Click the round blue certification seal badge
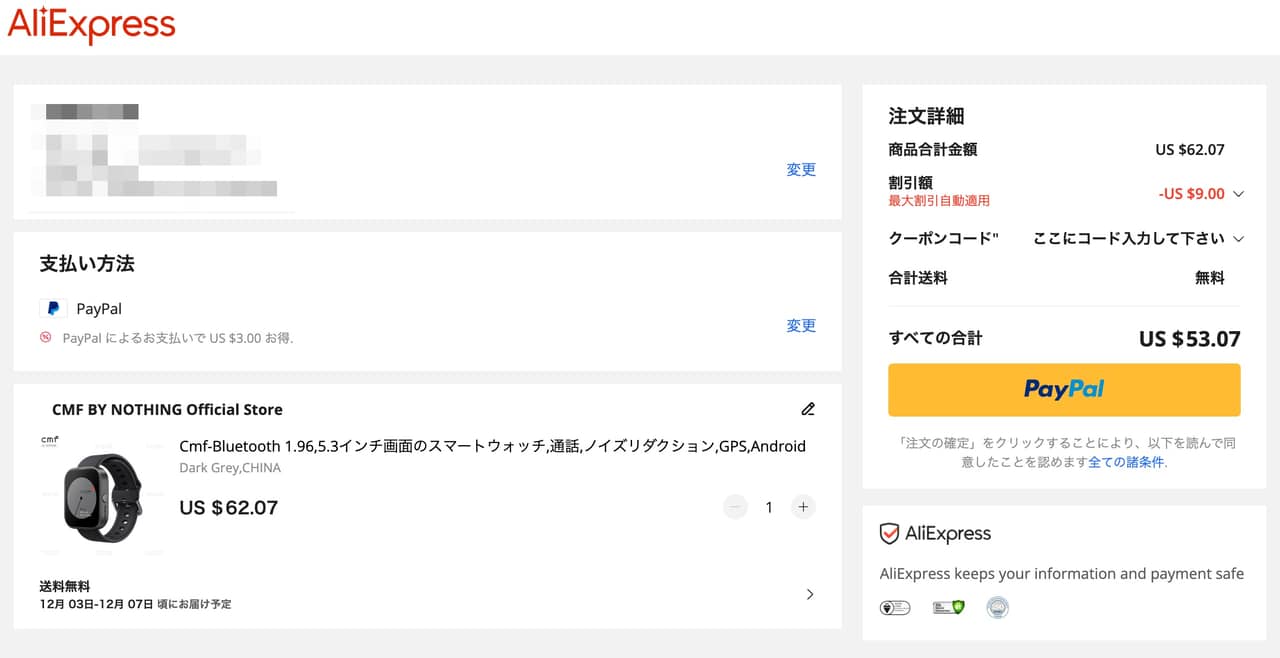 pyautogui.click(x=997, y=607)
